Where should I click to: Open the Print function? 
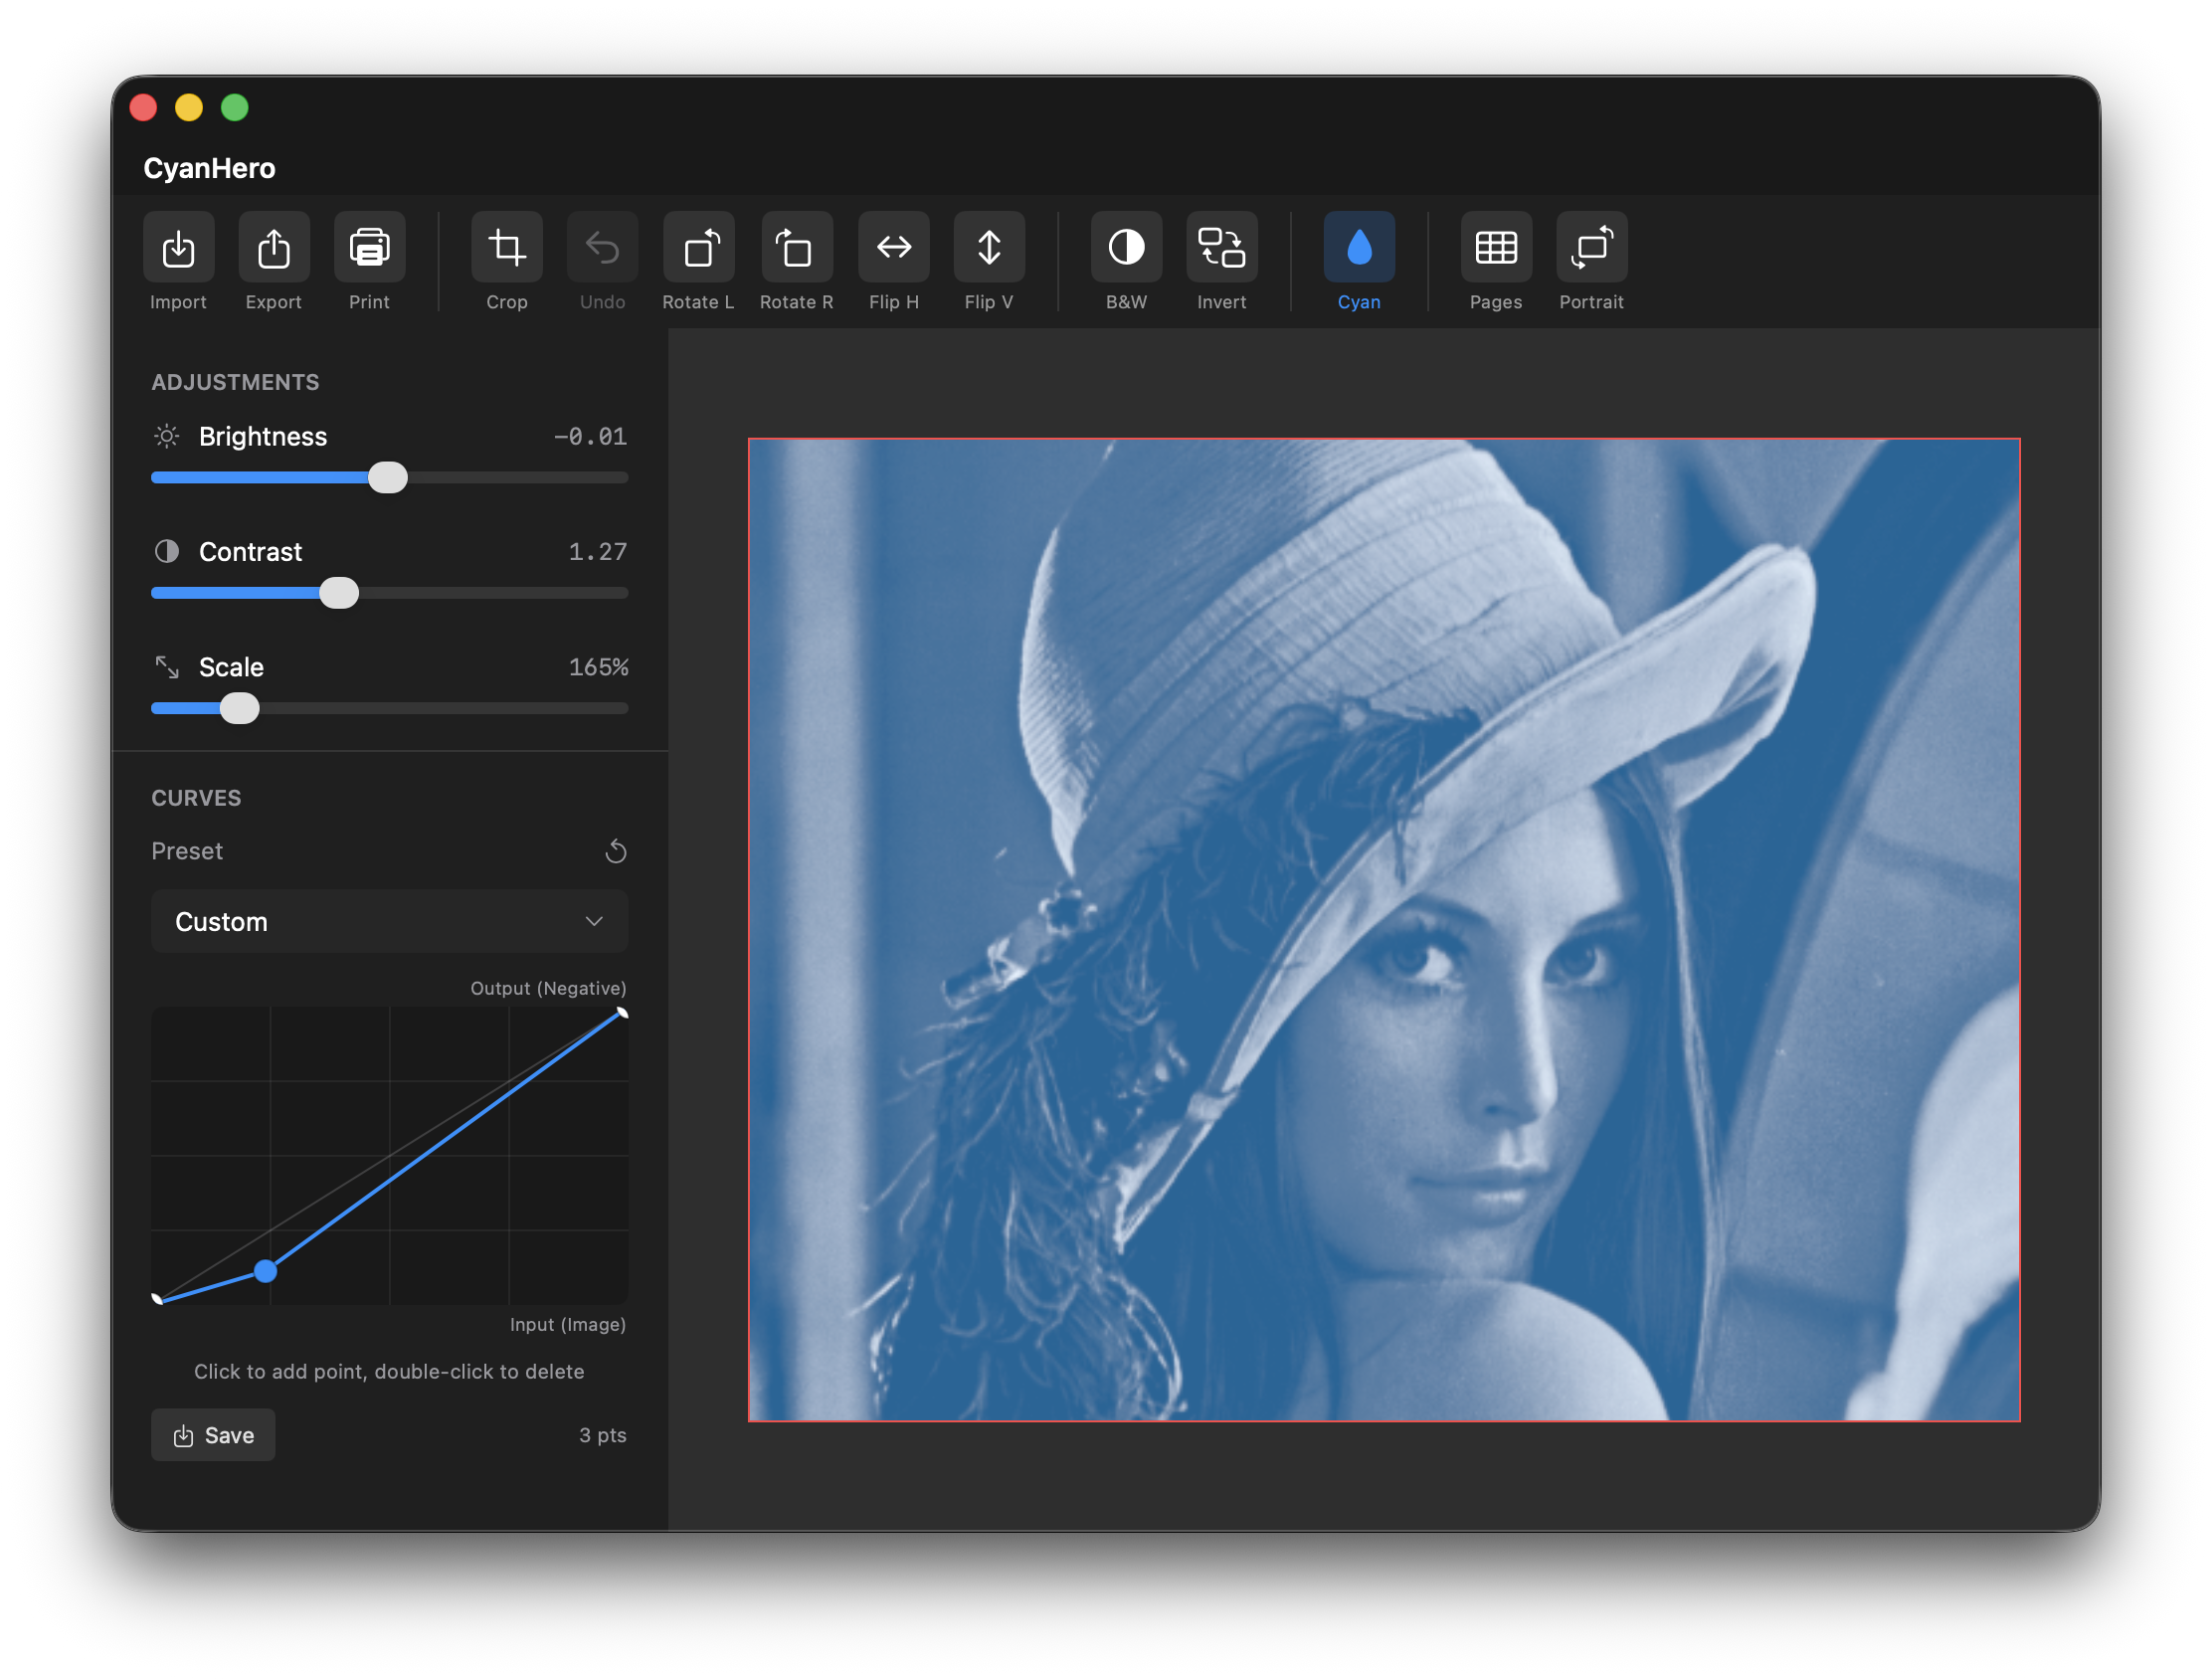pos(369,248)
